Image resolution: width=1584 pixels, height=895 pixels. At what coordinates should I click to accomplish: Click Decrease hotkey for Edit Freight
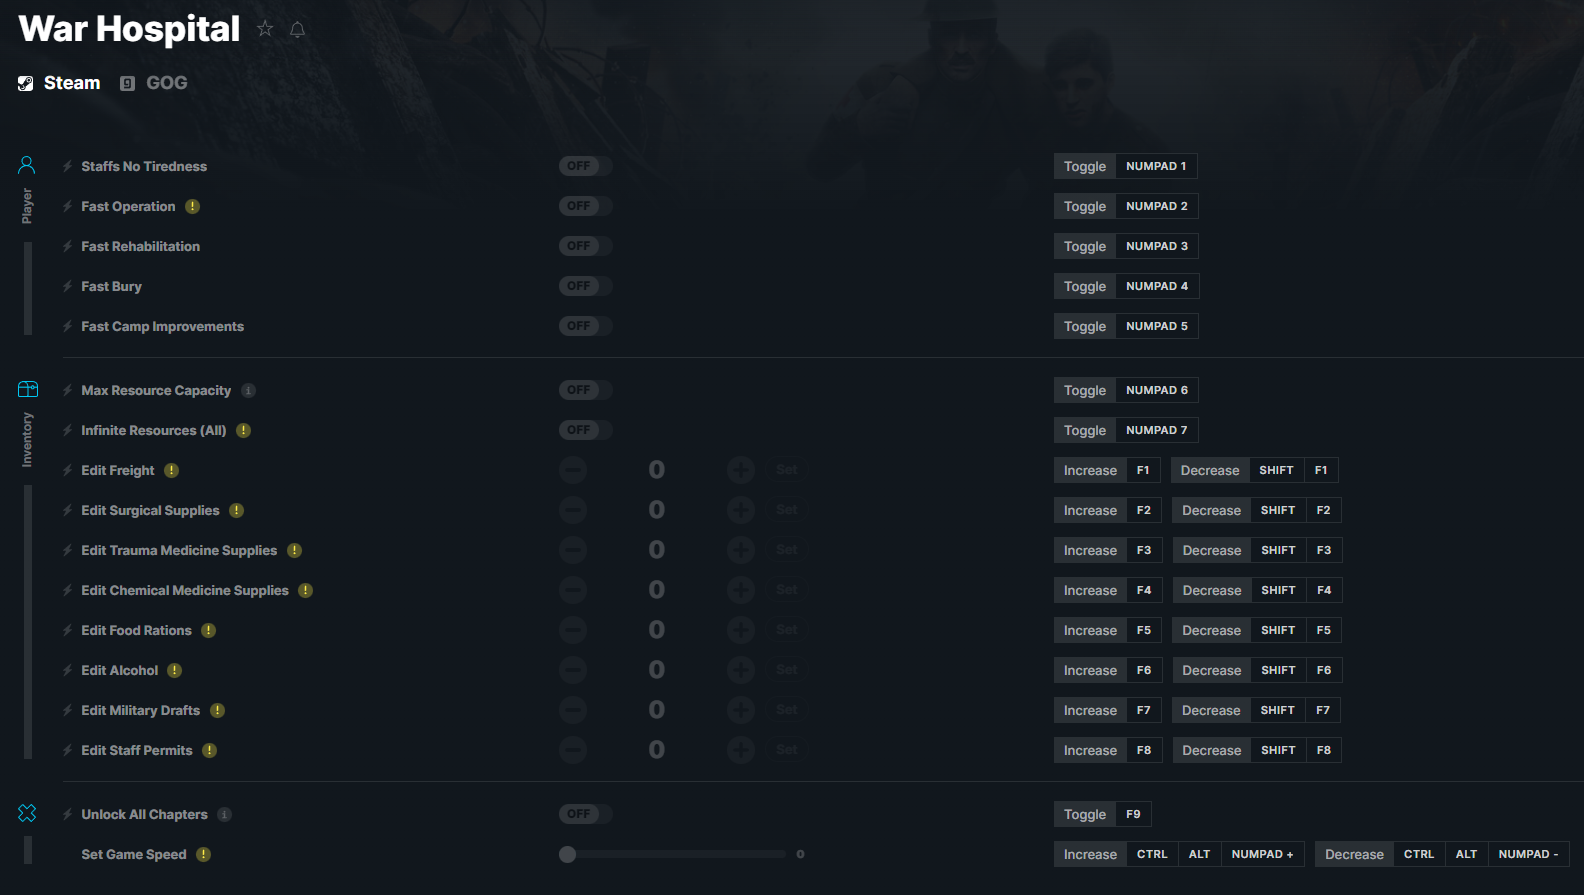pos(1210,470)
